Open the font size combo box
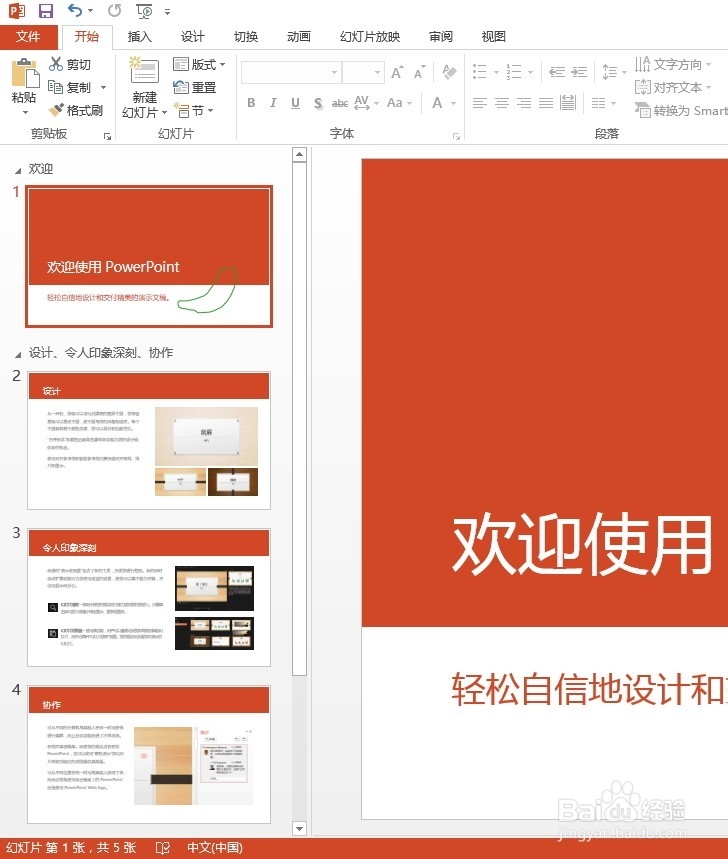The height and width of the screenshot is (859, 728). point(363,72)
